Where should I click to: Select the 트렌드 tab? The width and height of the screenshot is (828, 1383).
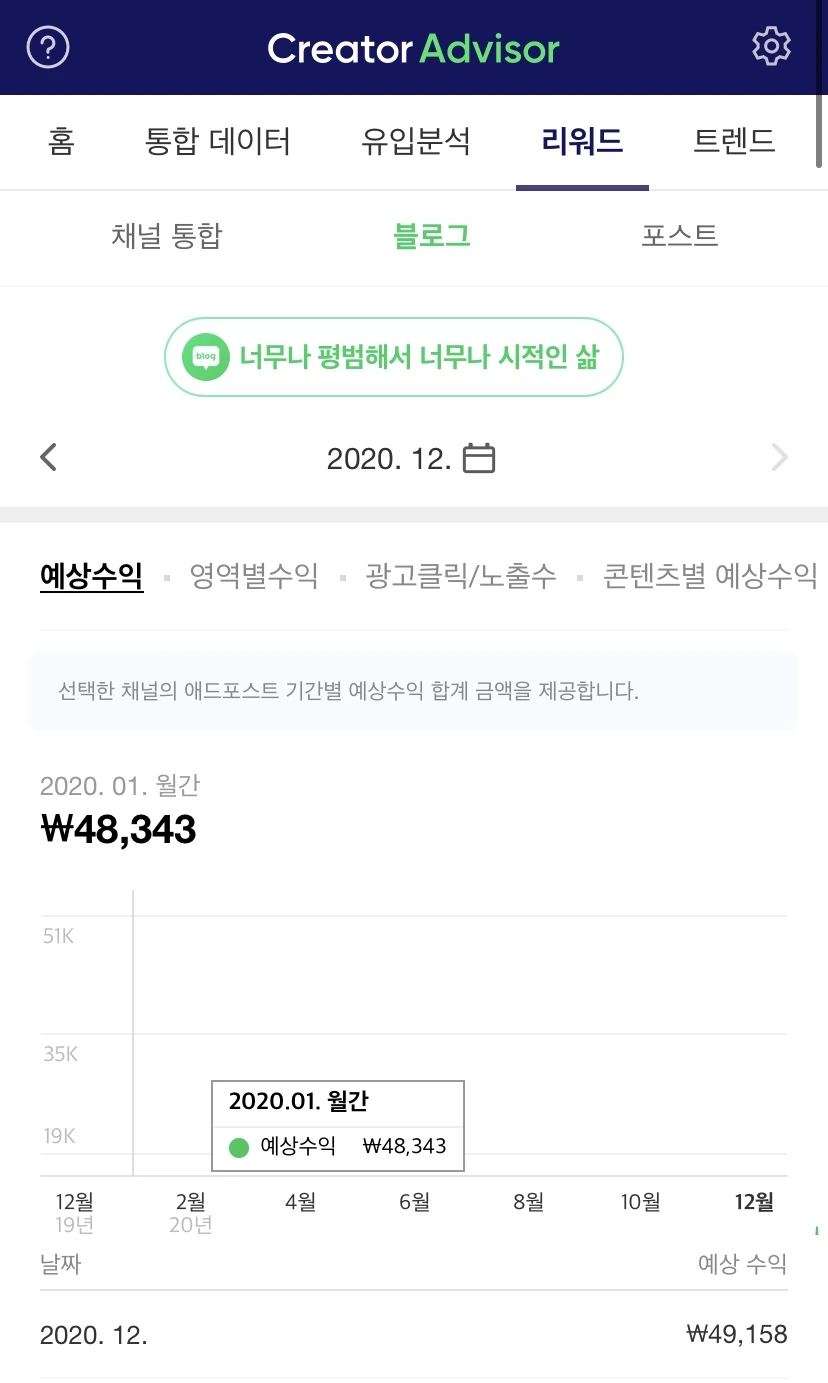coord(734,141)
